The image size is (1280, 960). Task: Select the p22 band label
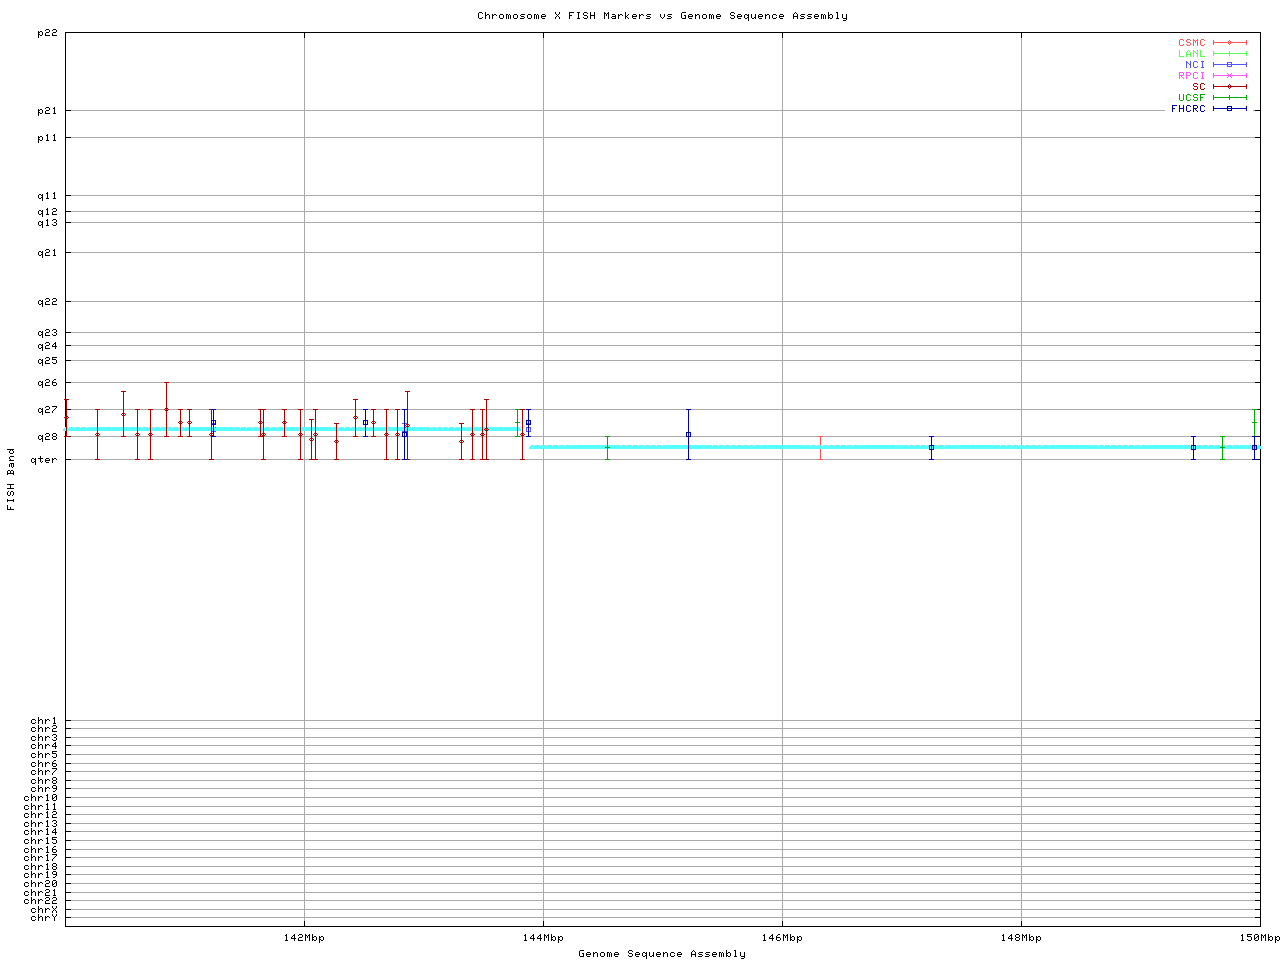(47, 33)
